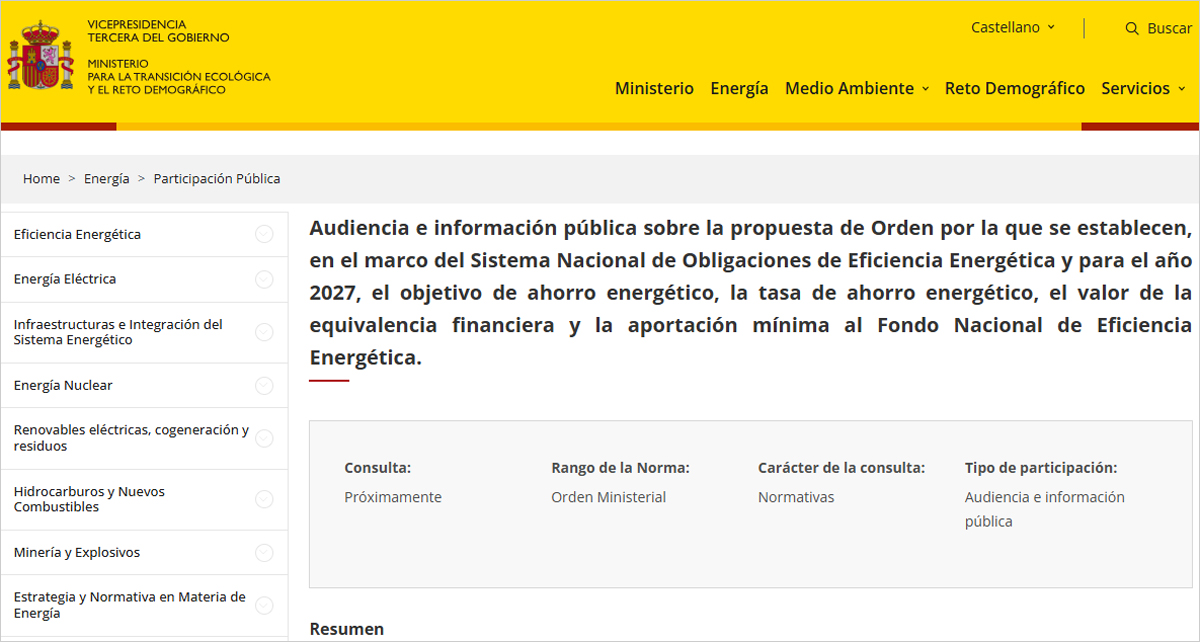Expand the Energía Eléctrica section chevron
Viewport: 1200px width, 642px height.
coord(264,279)
